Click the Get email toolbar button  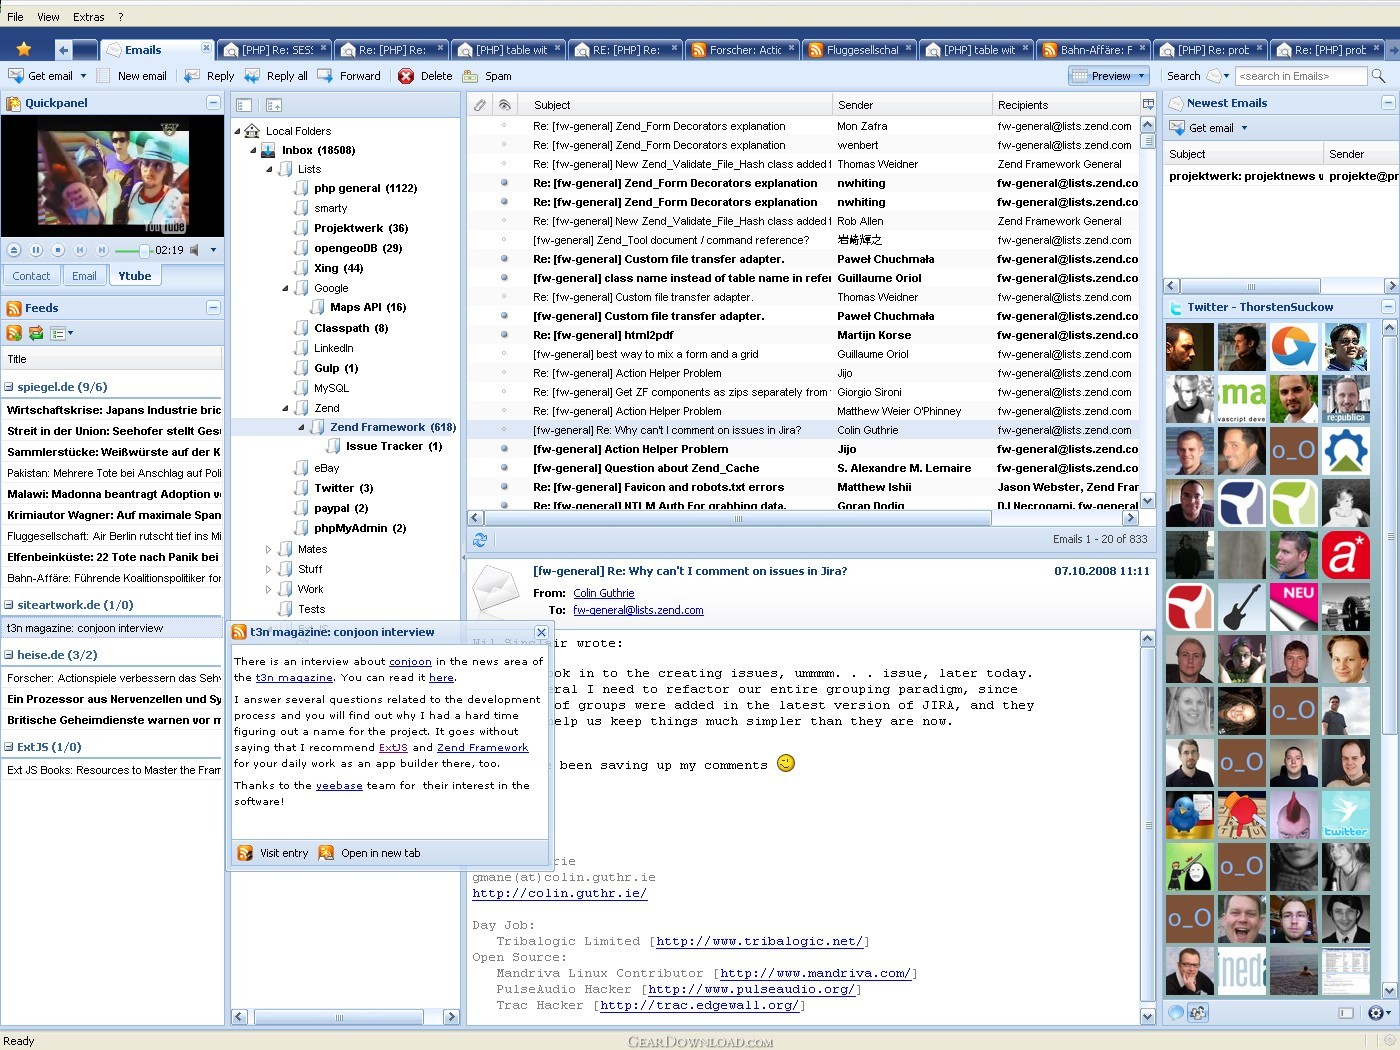click(40, 76)
